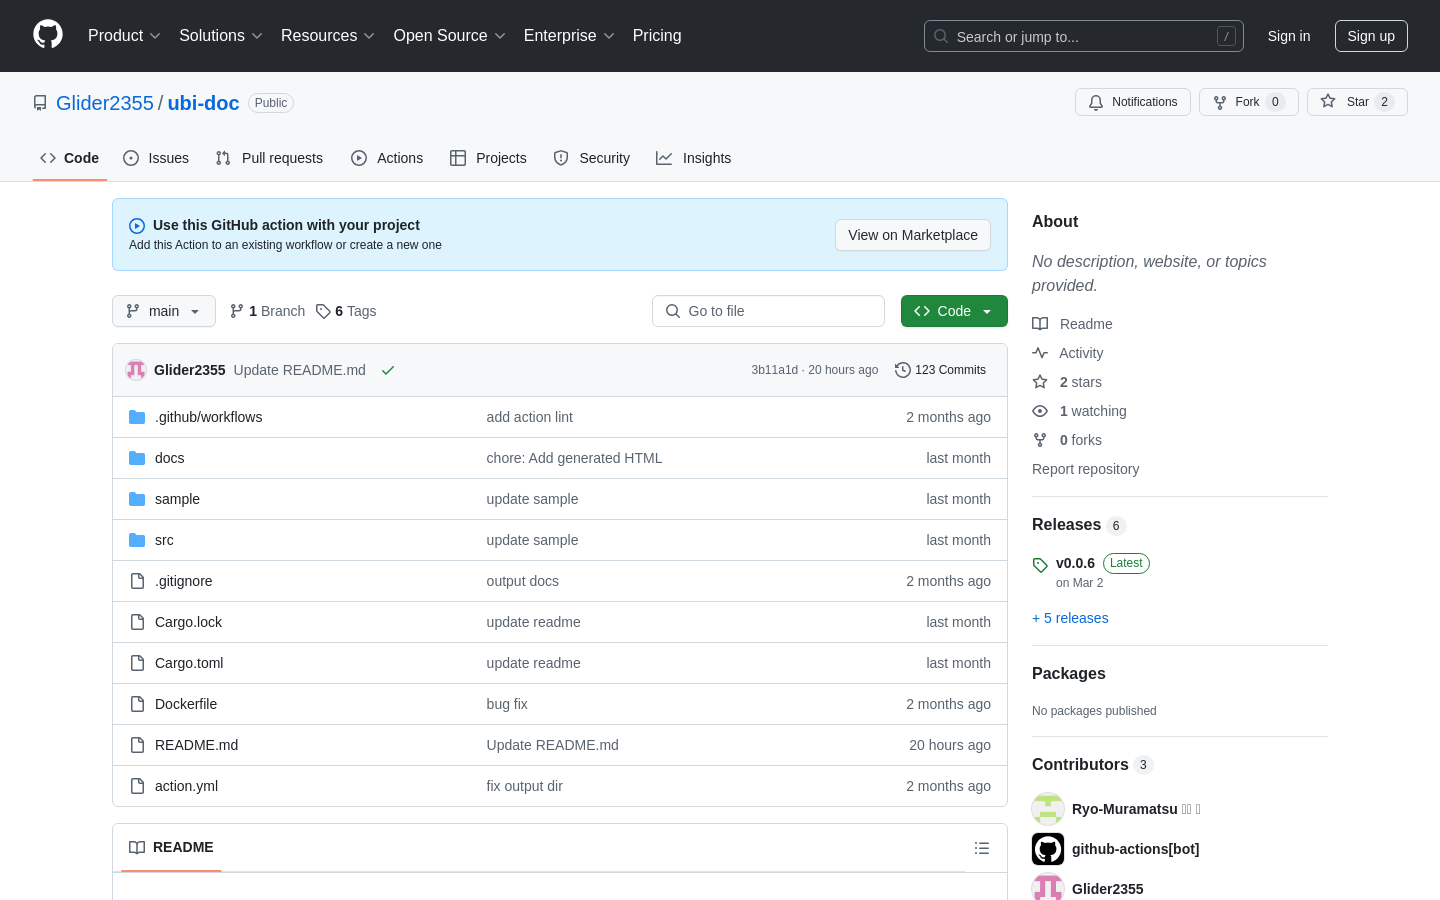Screen dimensions: 1440x900
Task: Open the Actions tab
Action: pyautogui.click(x=387, y=158)
